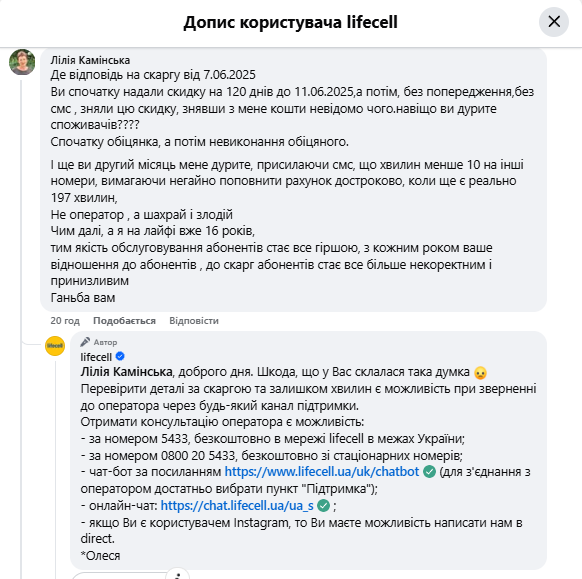Viewport: 582px width, 579px height.
Task: Click the pencil Автор icon
Action: pos(85,342)
